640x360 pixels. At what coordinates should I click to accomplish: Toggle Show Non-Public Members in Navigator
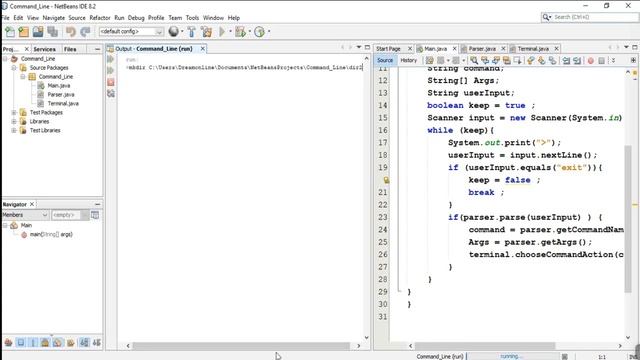[45, 342]
